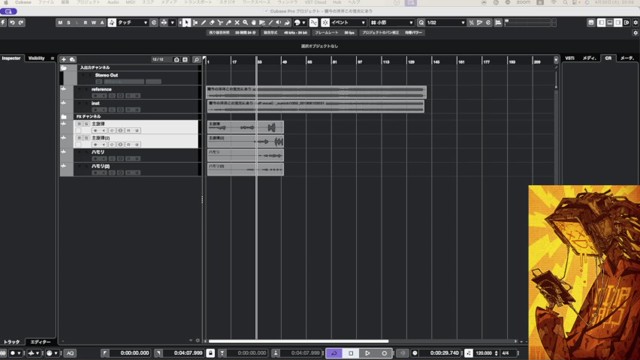640x360 pixels.
Task: Click the Add Track plus button
Action: tap(64, 60)
